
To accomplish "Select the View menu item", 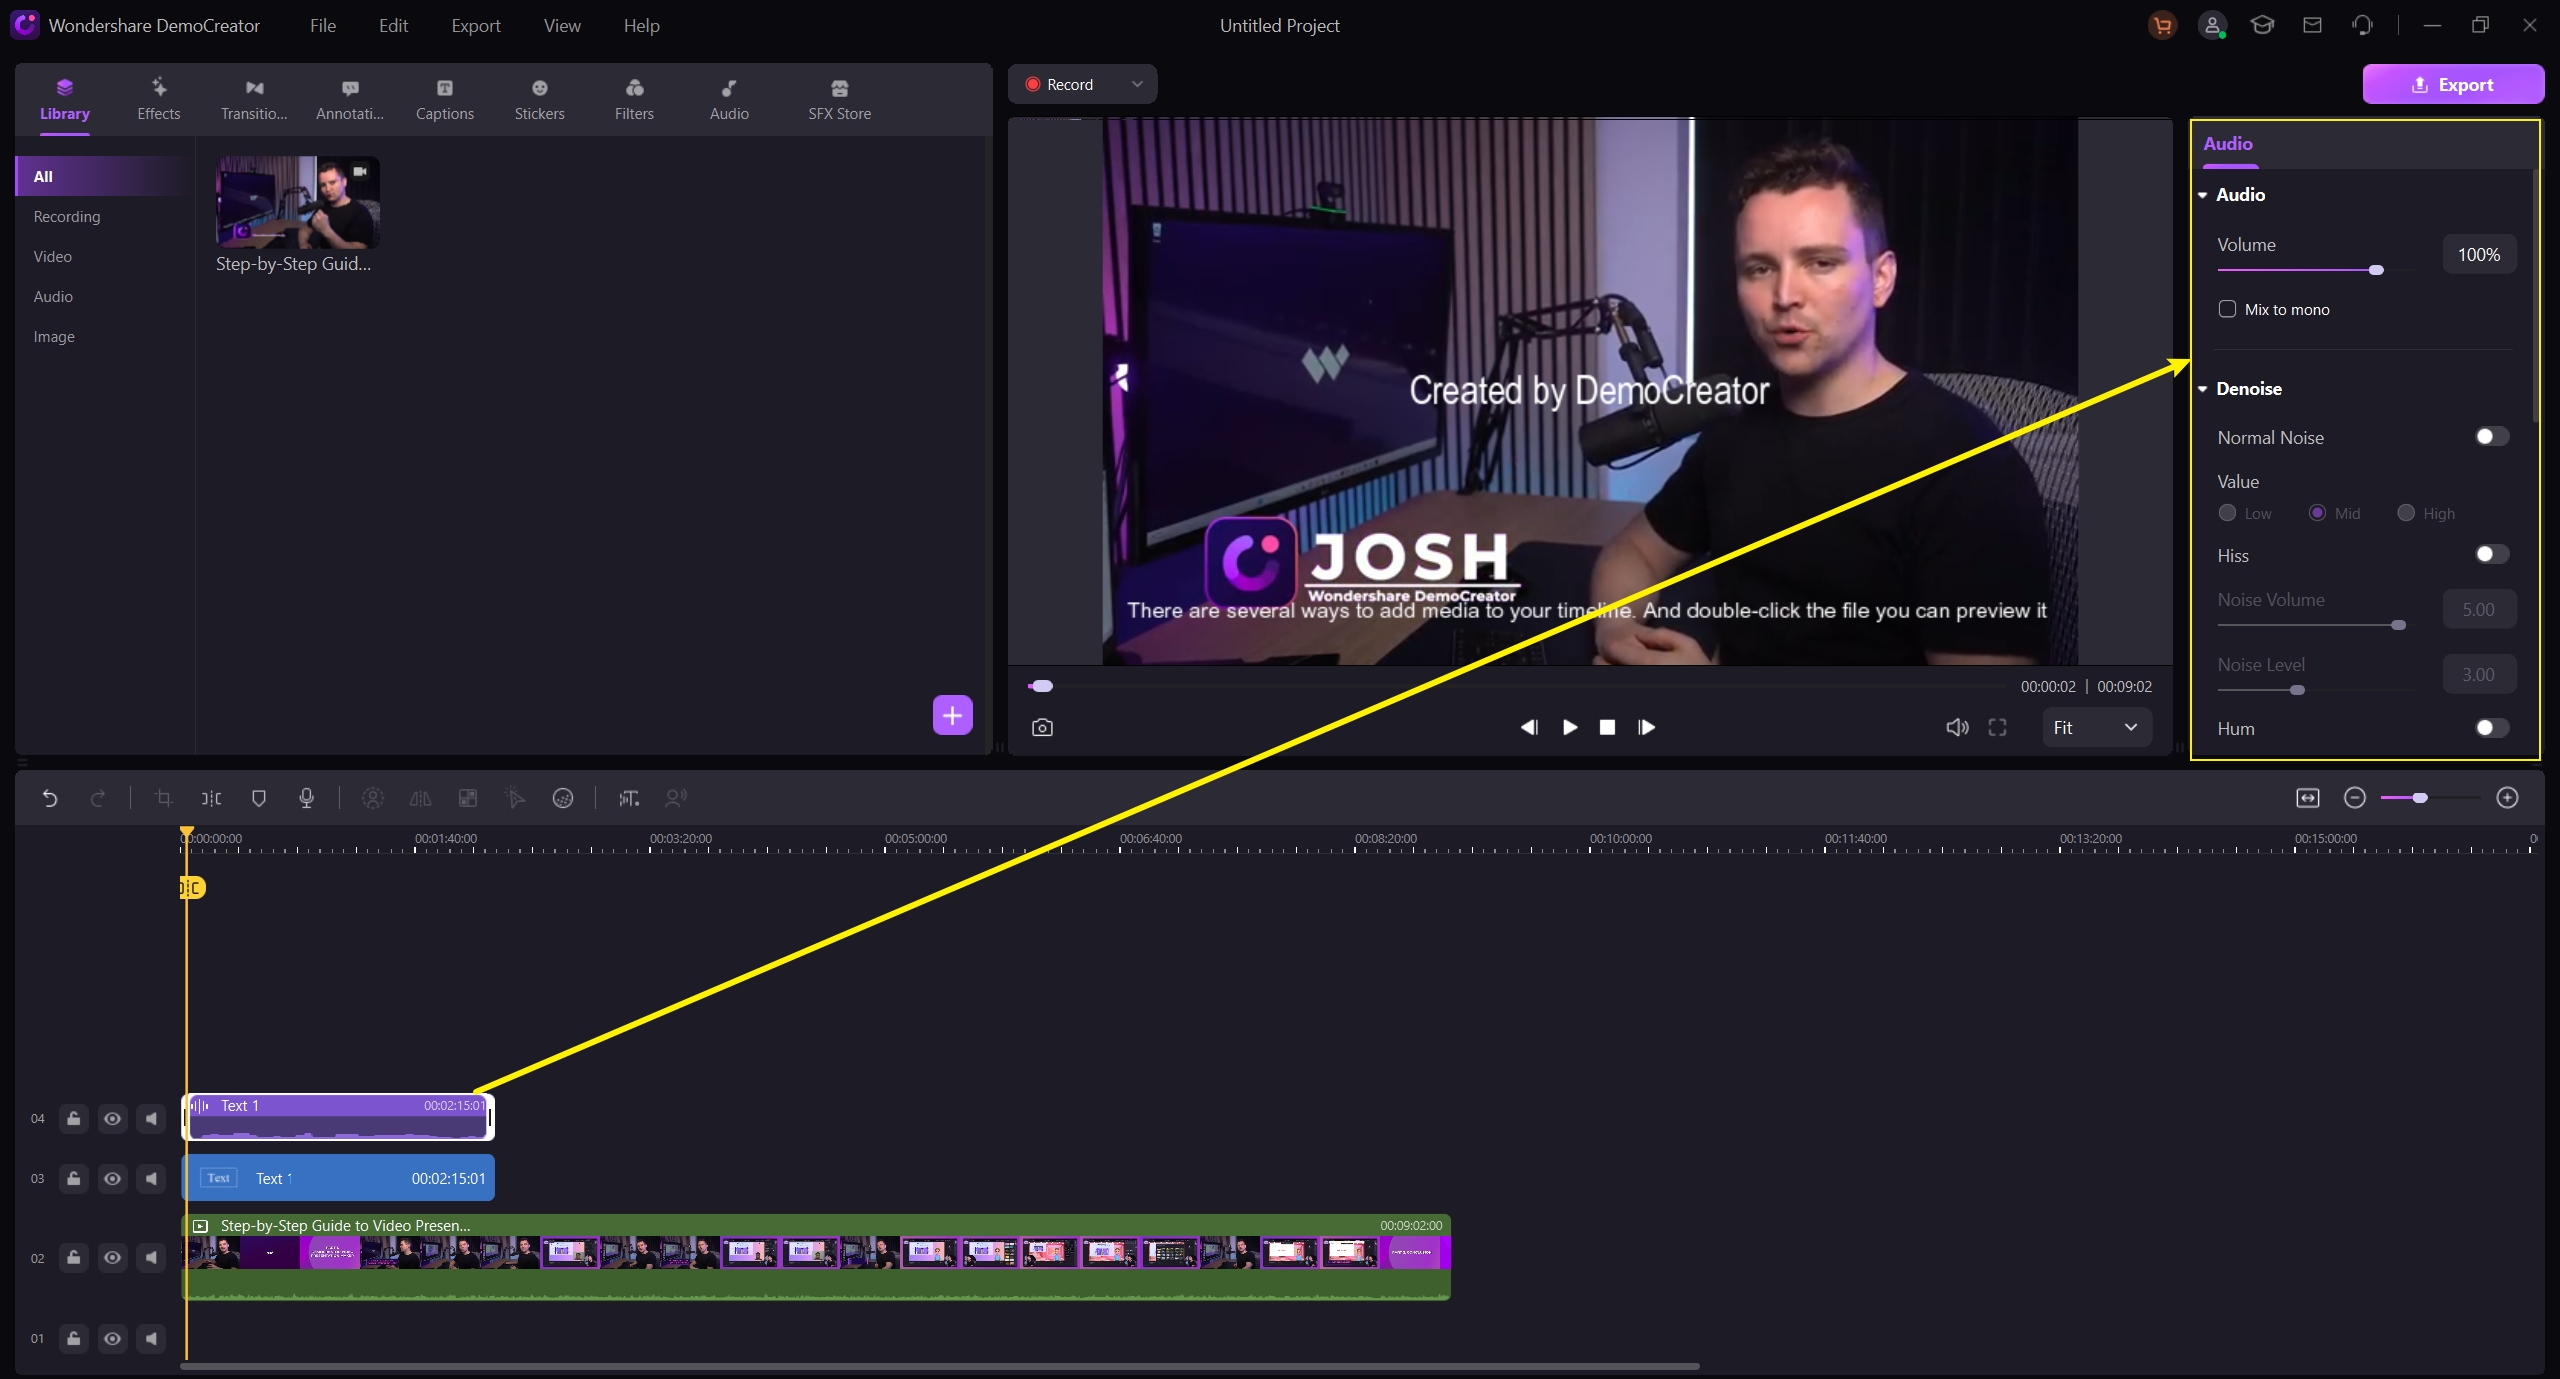I will [x=562, y=24].
